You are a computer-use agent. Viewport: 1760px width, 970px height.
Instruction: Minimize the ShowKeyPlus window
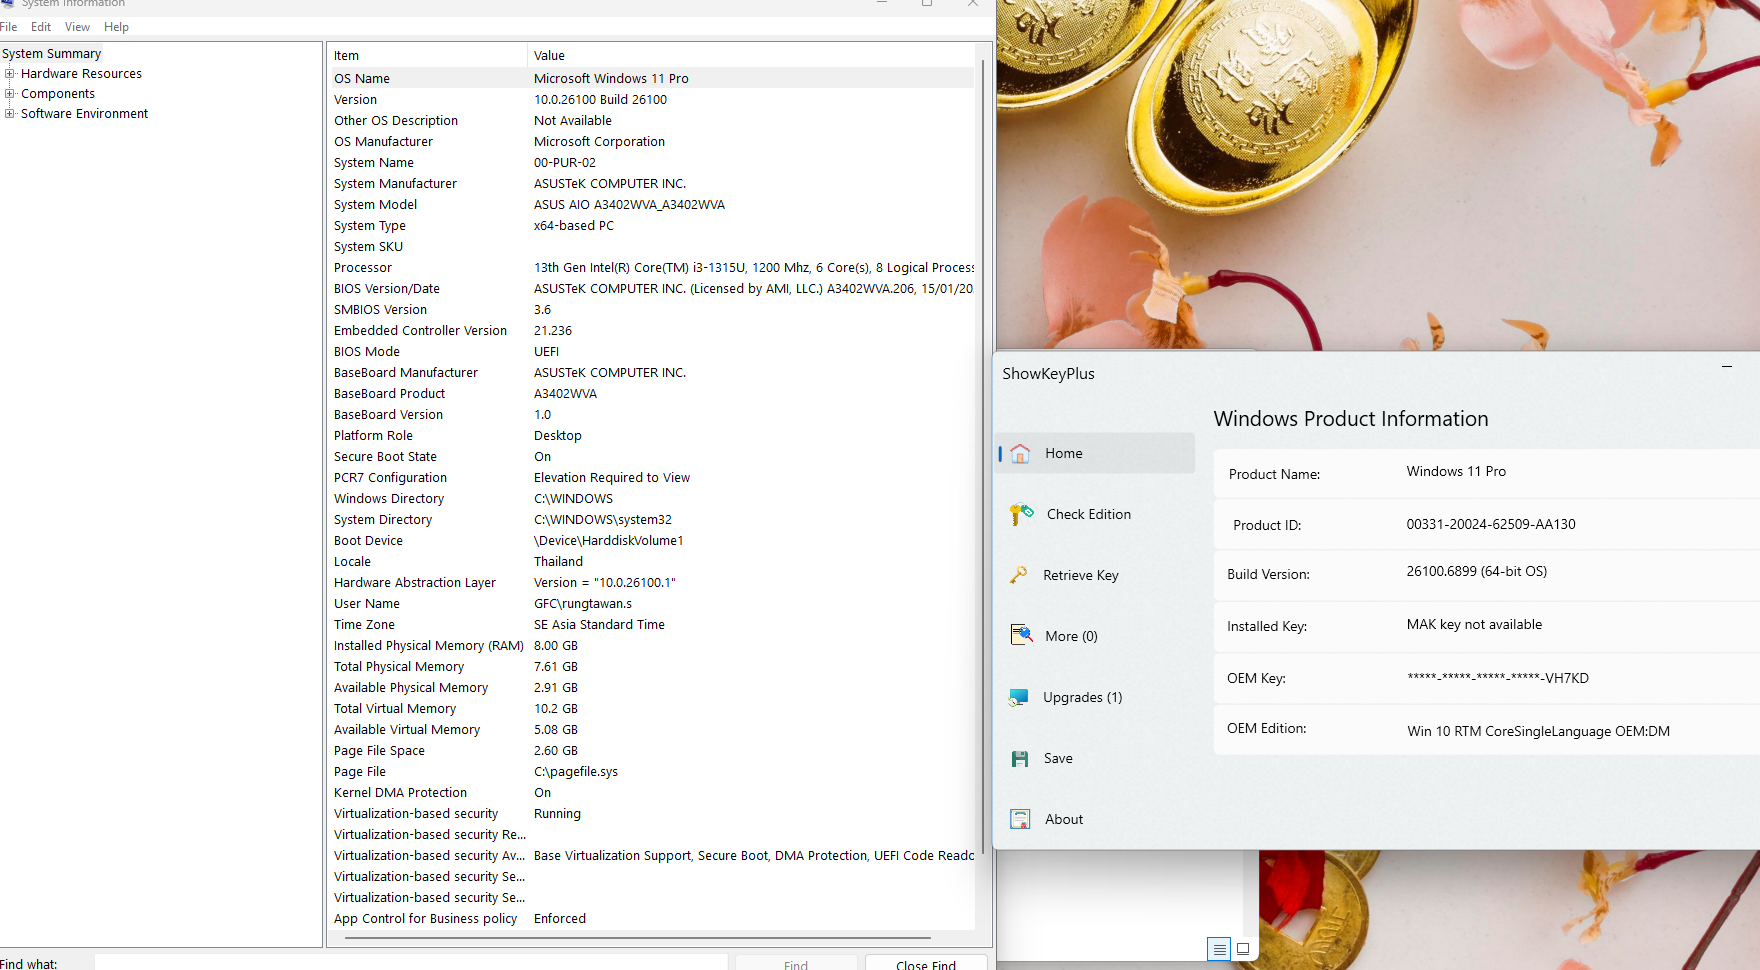pos(1726,367)
